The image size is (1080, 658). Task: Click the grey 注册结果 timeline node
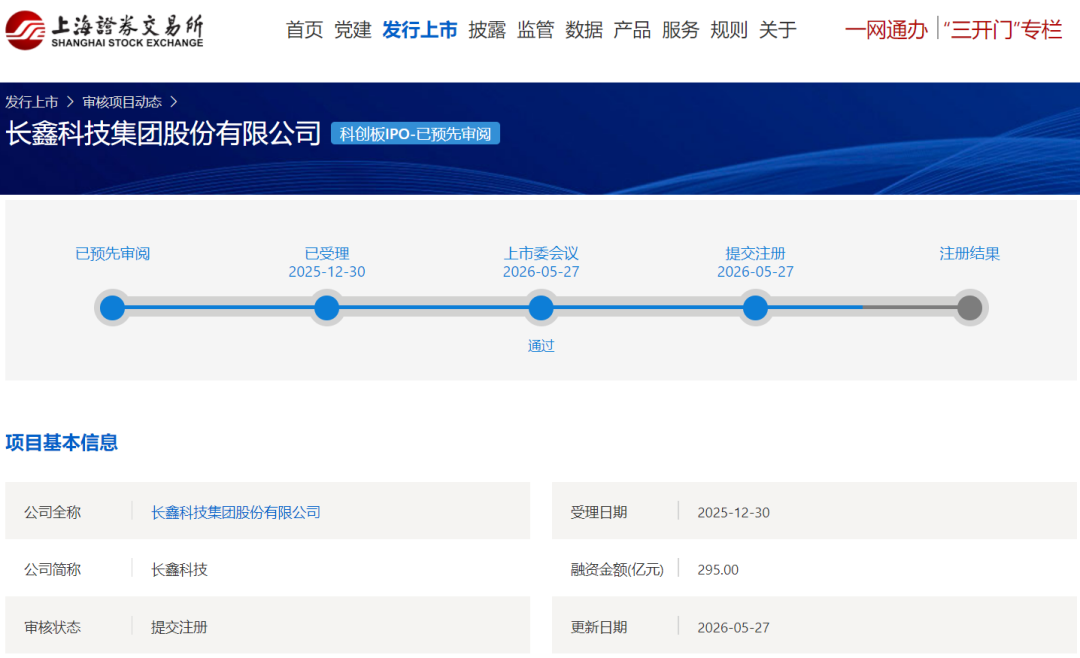(969, 307)
